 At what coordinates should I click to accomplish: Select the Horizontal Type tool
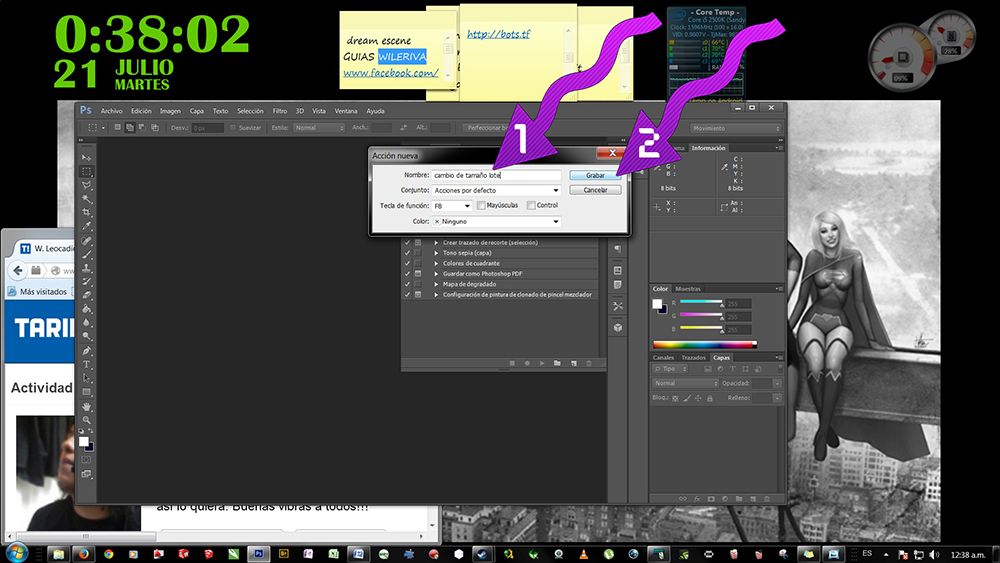click(86, 365)
